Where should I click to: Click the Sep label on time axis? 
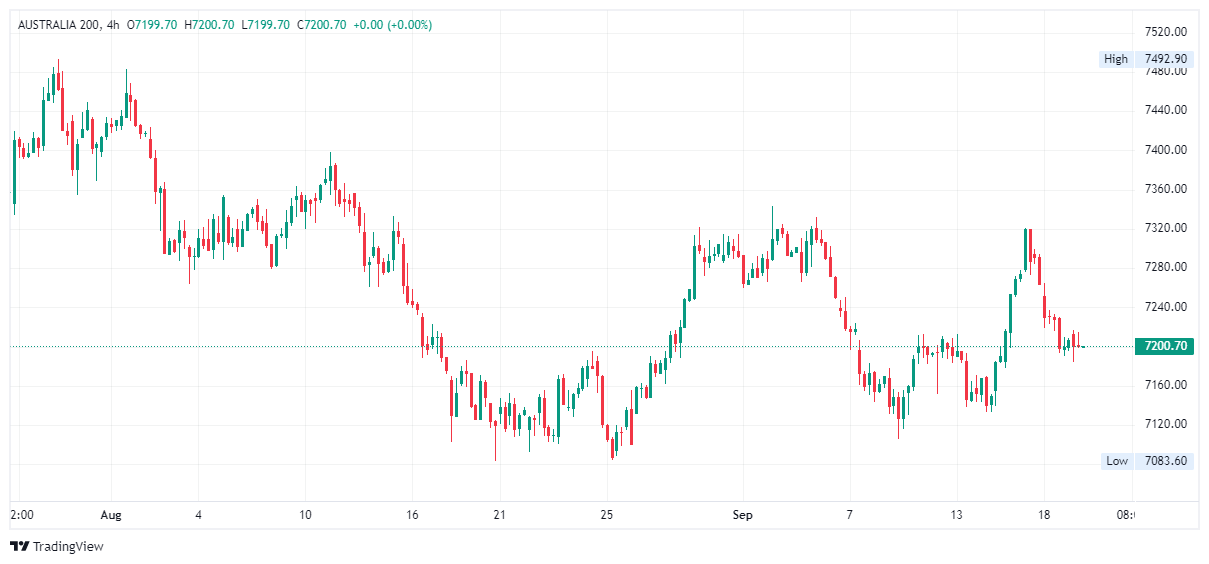[x=742, y=515]
